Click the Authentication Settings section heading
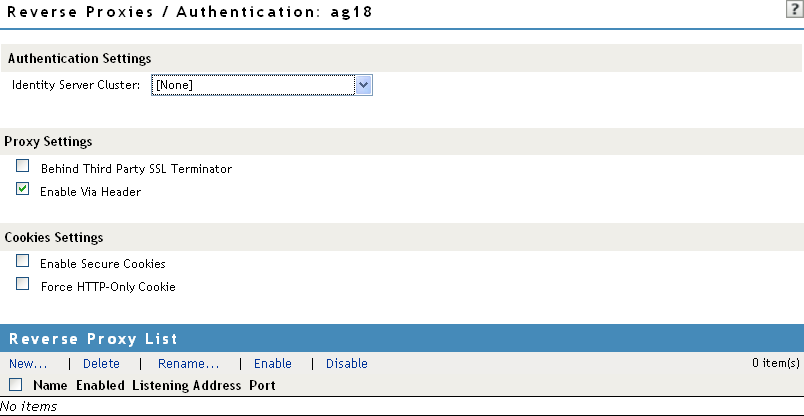Screen dimensions: 804x416 (80, 58)
